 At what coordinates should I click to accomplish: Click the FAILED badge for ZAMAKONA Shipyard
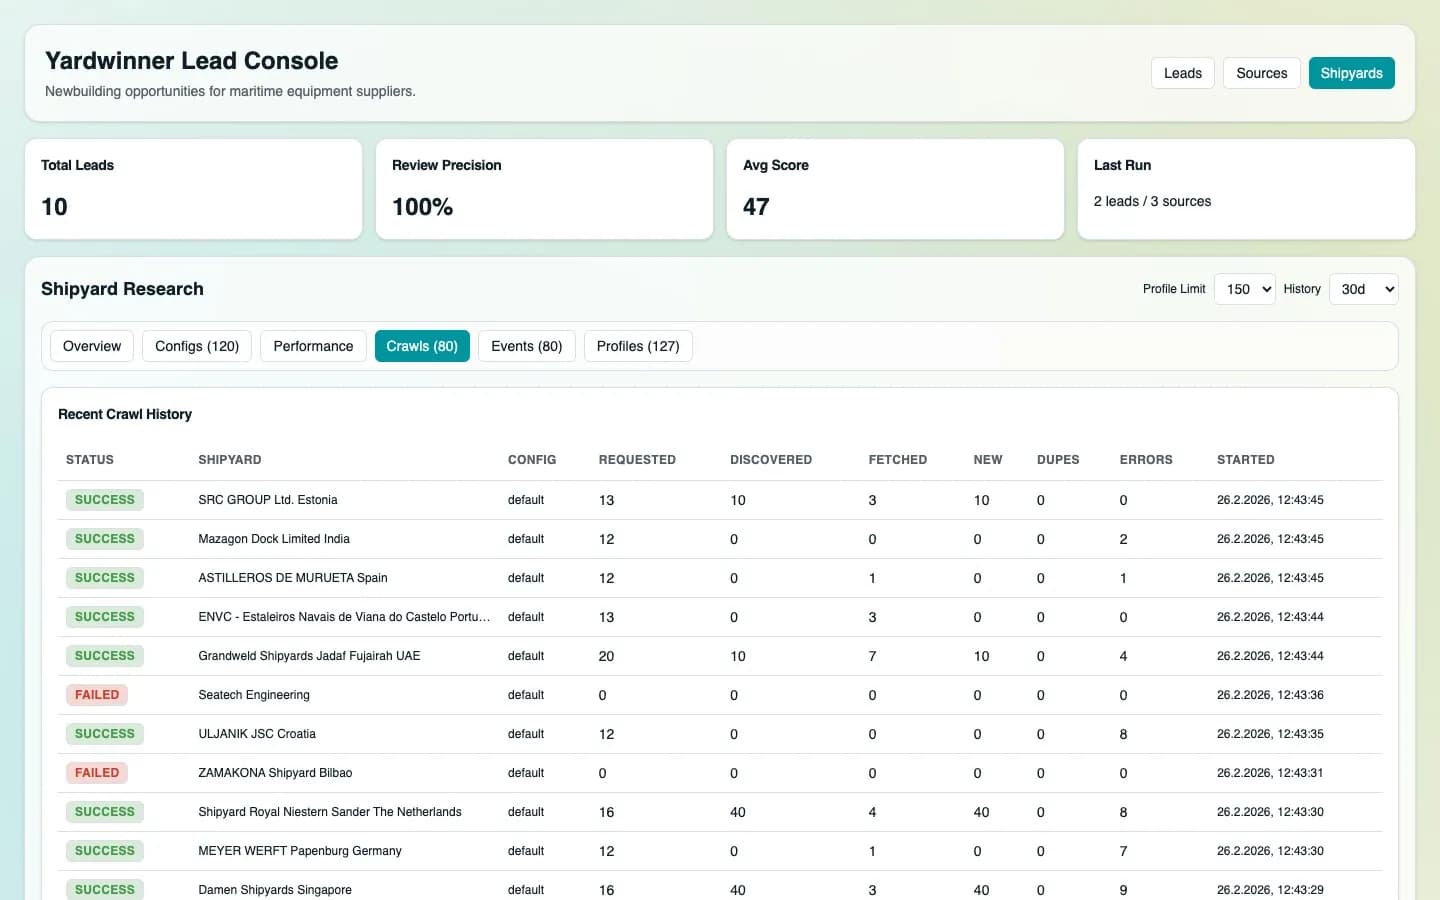coord(97,773)
